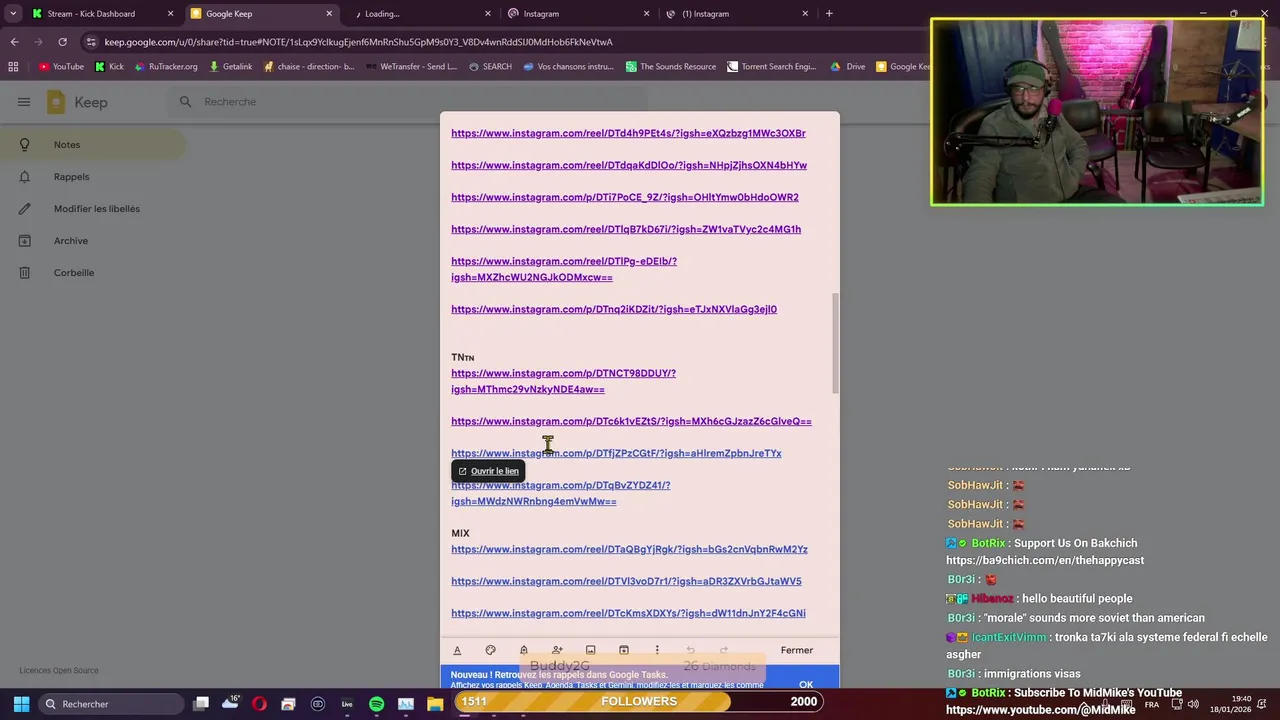Add an image to the note

(x=590, y=650)
